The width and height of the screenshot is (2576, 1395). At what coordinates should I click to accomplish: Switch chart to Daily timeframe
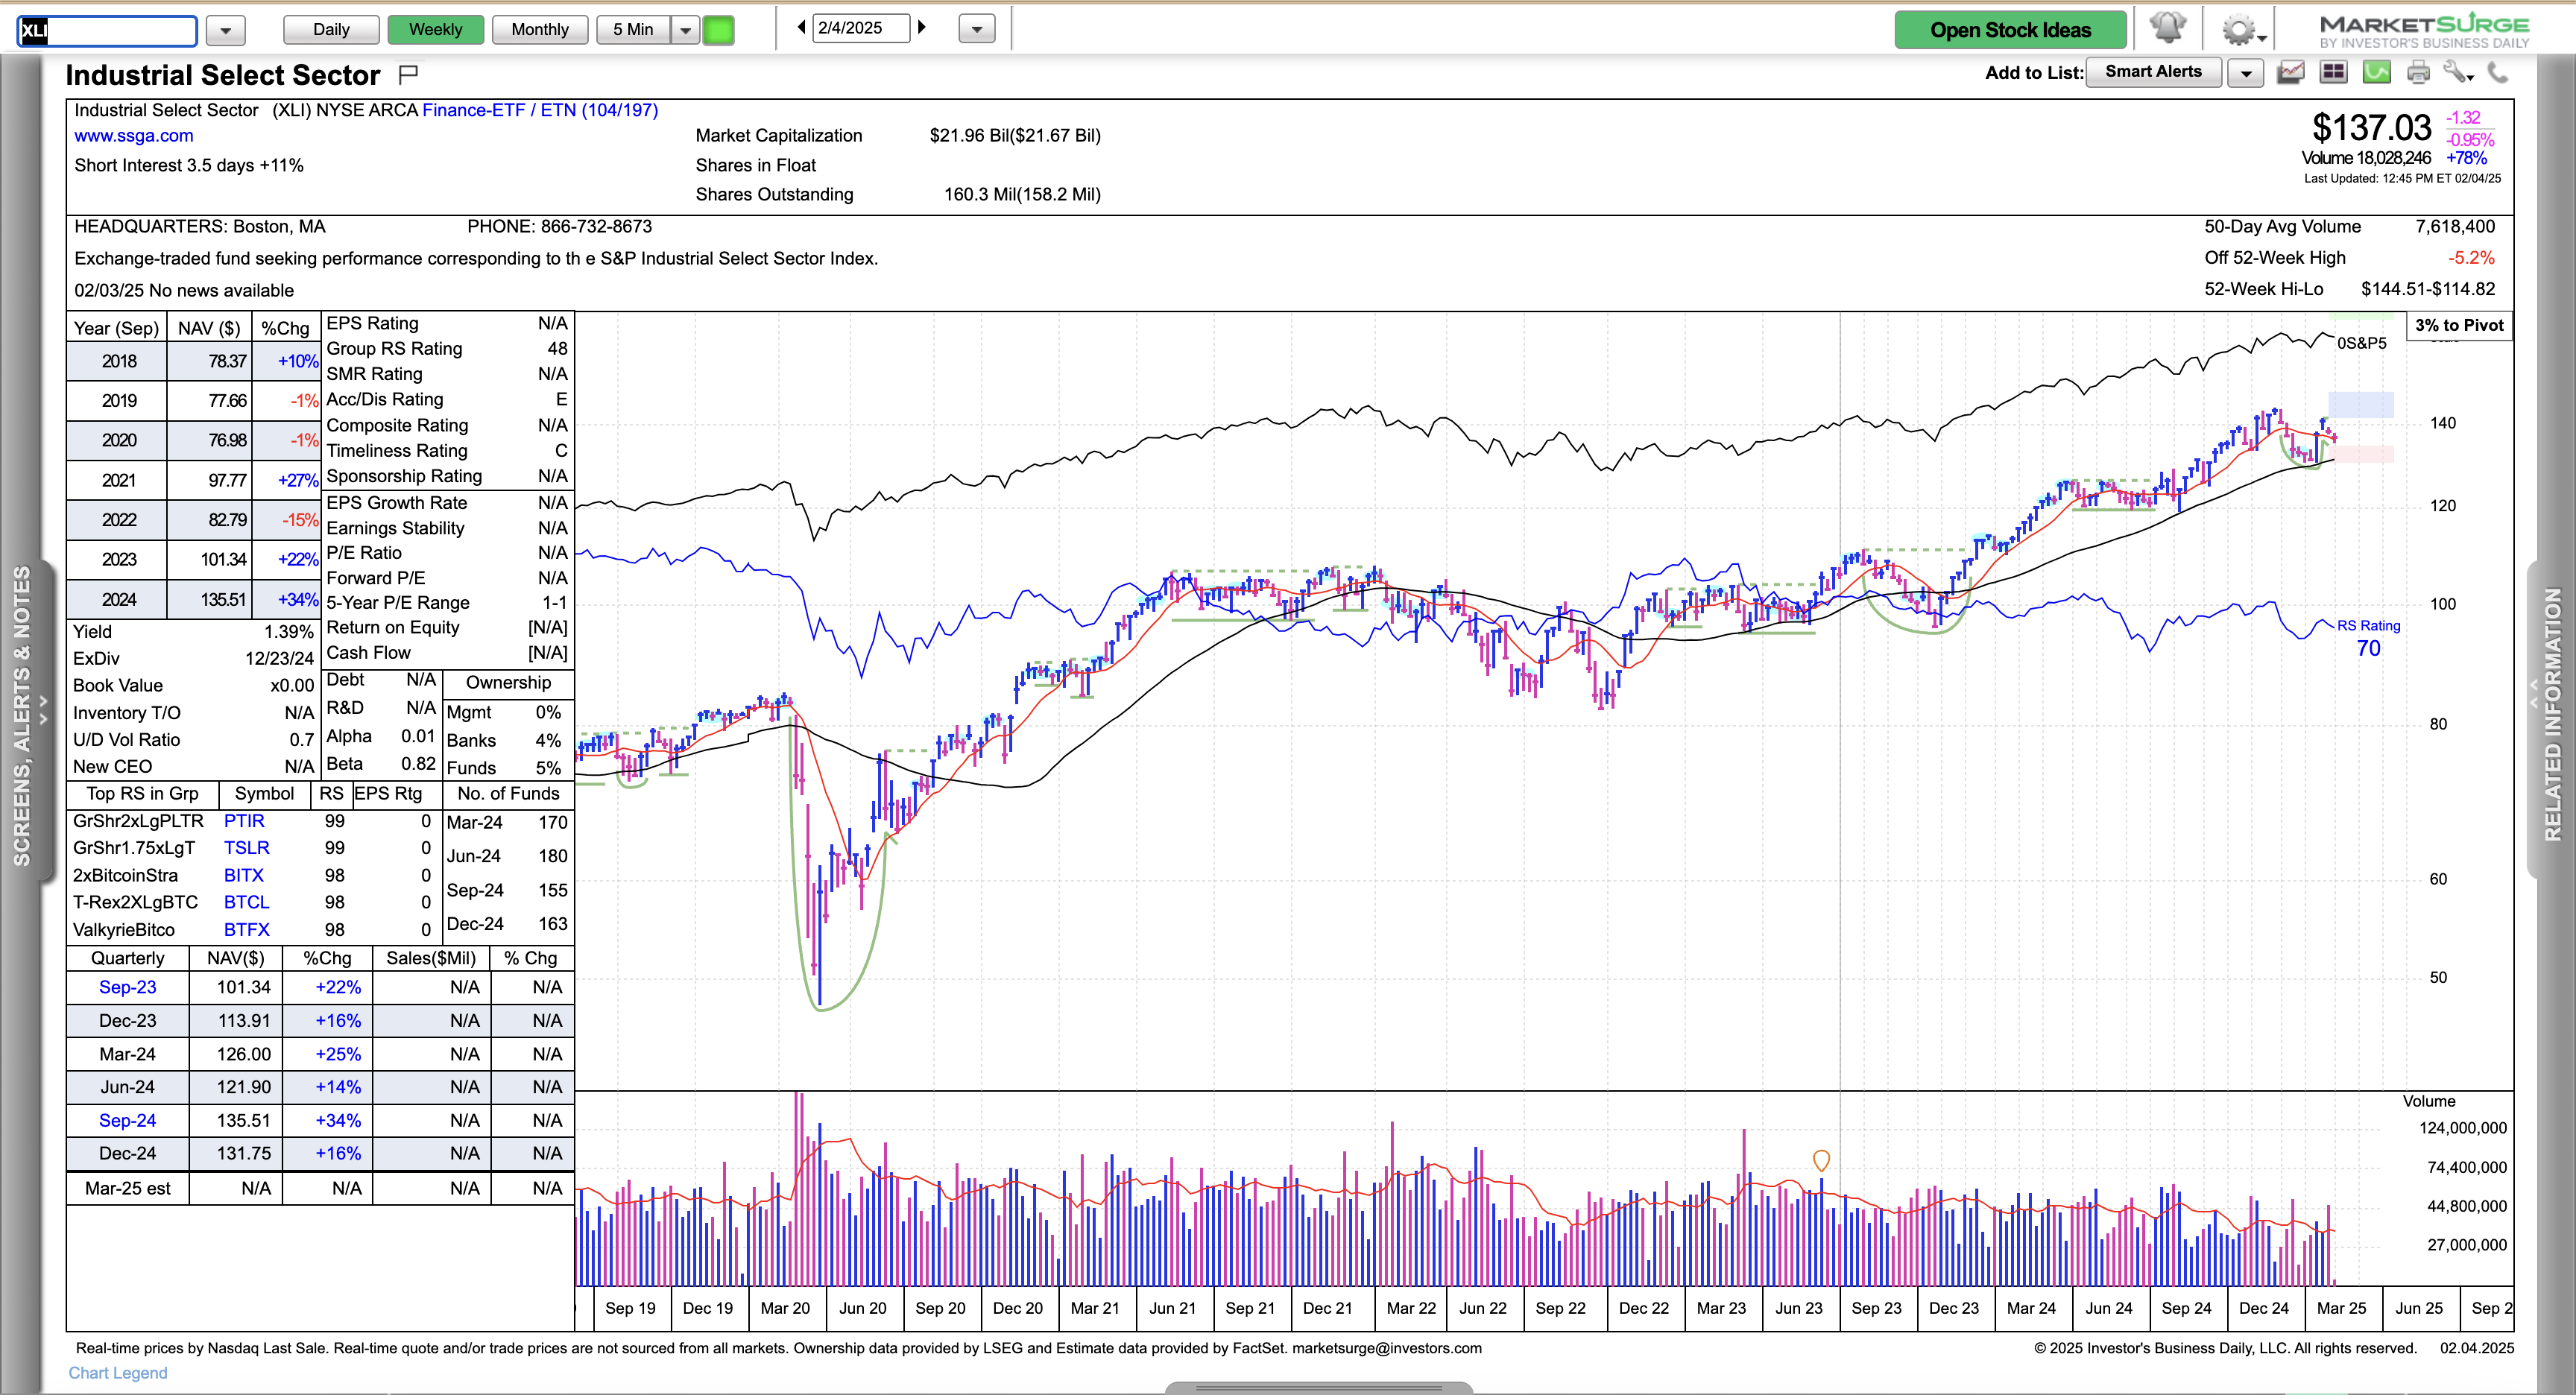331,30
